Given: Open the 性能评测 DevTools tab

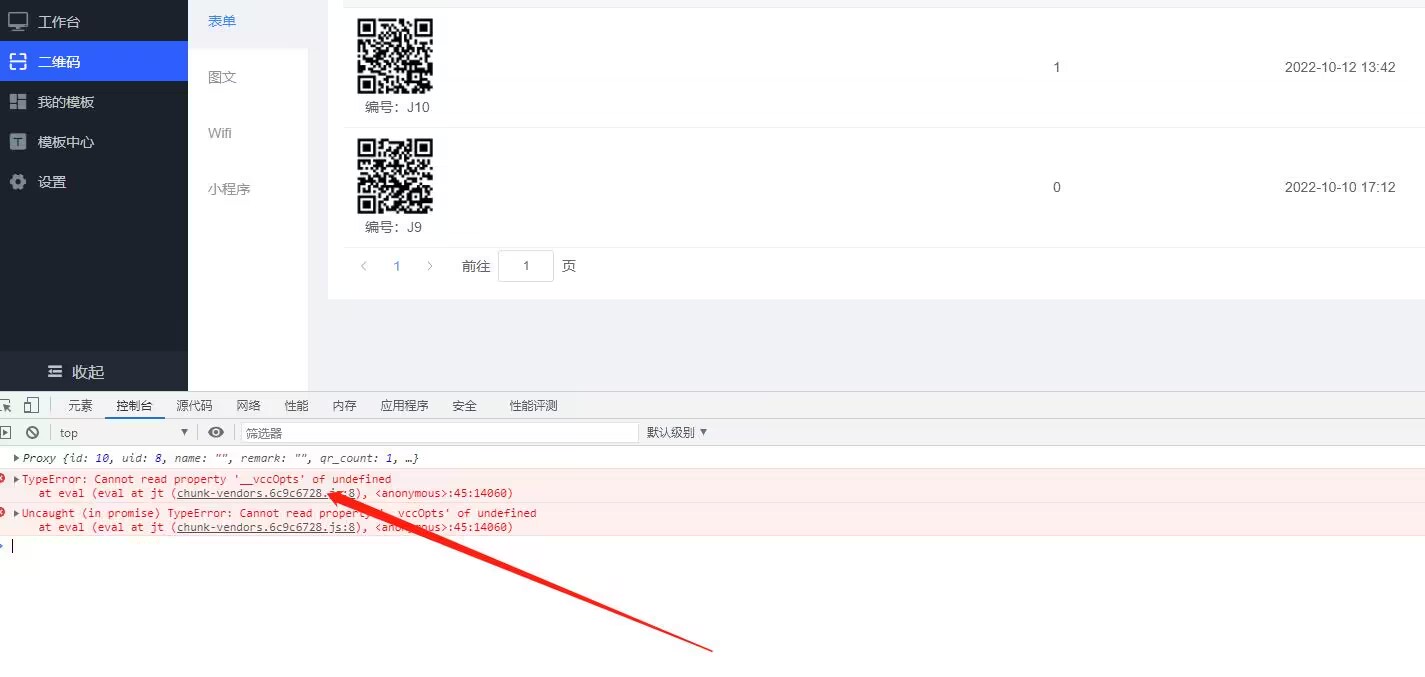Looking at the screenshot, I should coord(533,405).
